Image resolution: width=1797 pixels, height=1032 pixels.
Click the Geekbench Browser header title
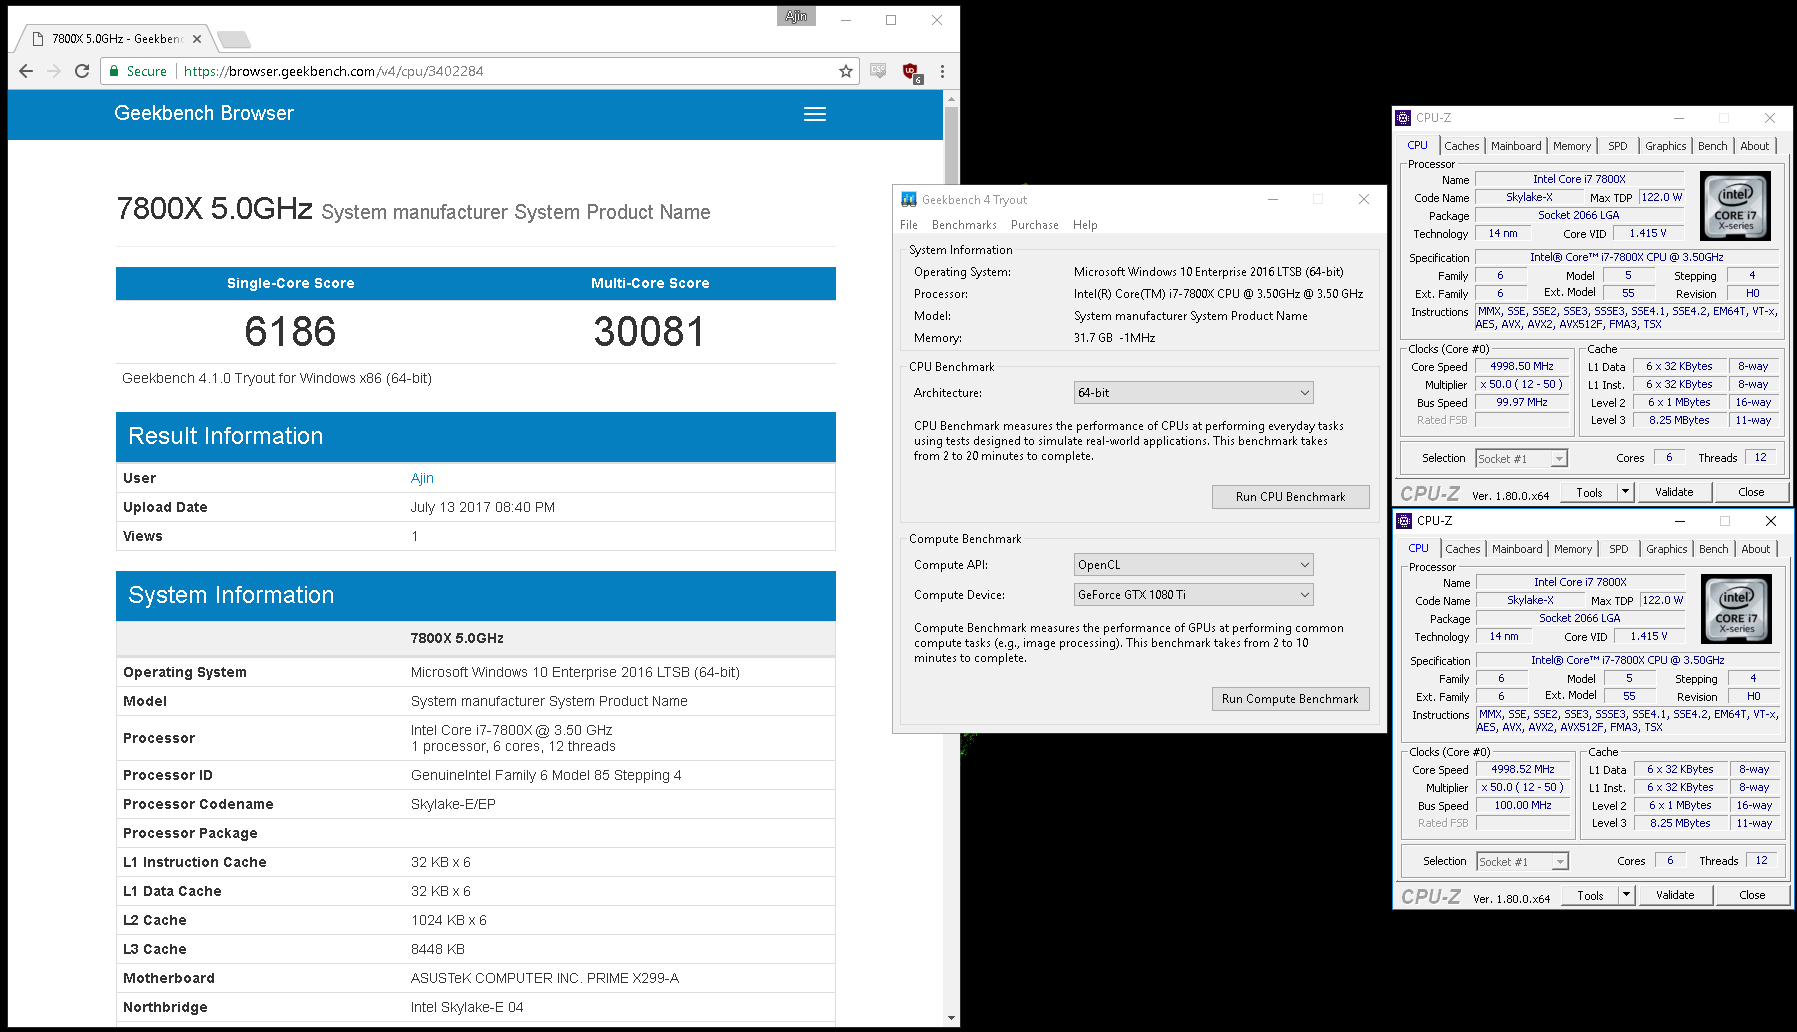[x=204, y=113]
